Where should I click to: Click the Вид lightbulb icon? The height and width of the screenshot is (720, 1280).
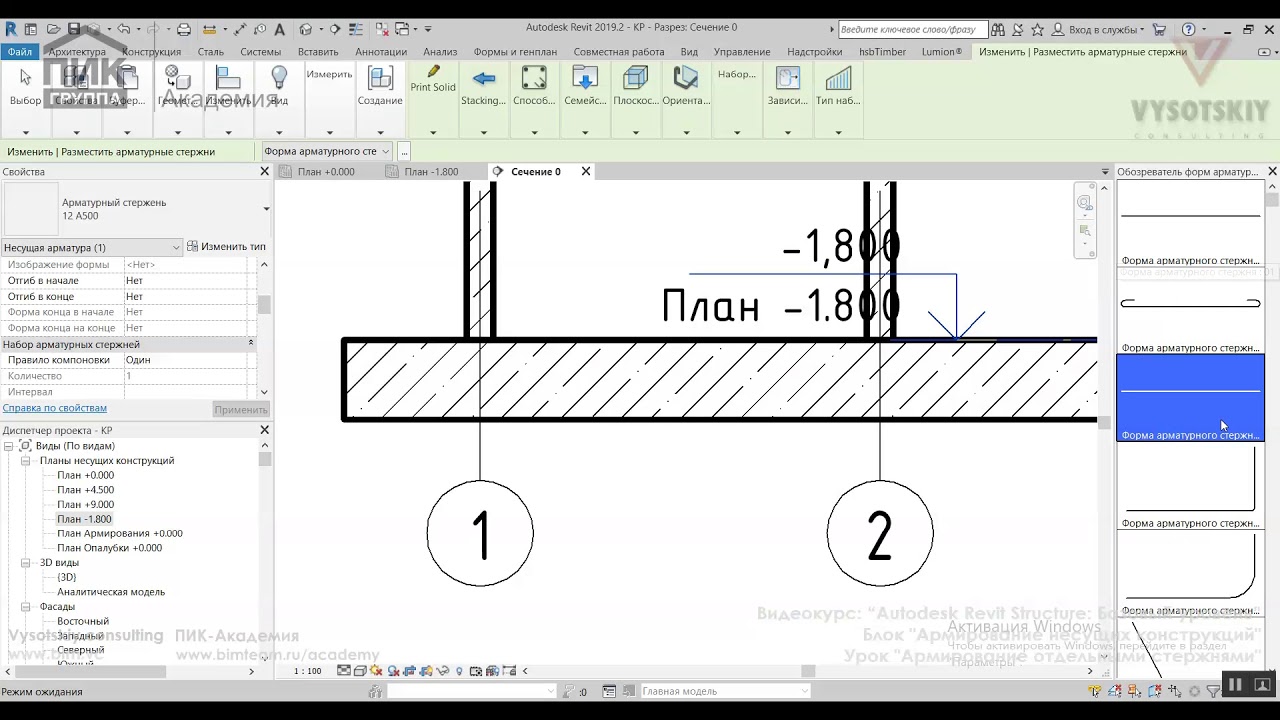(279, 78)
